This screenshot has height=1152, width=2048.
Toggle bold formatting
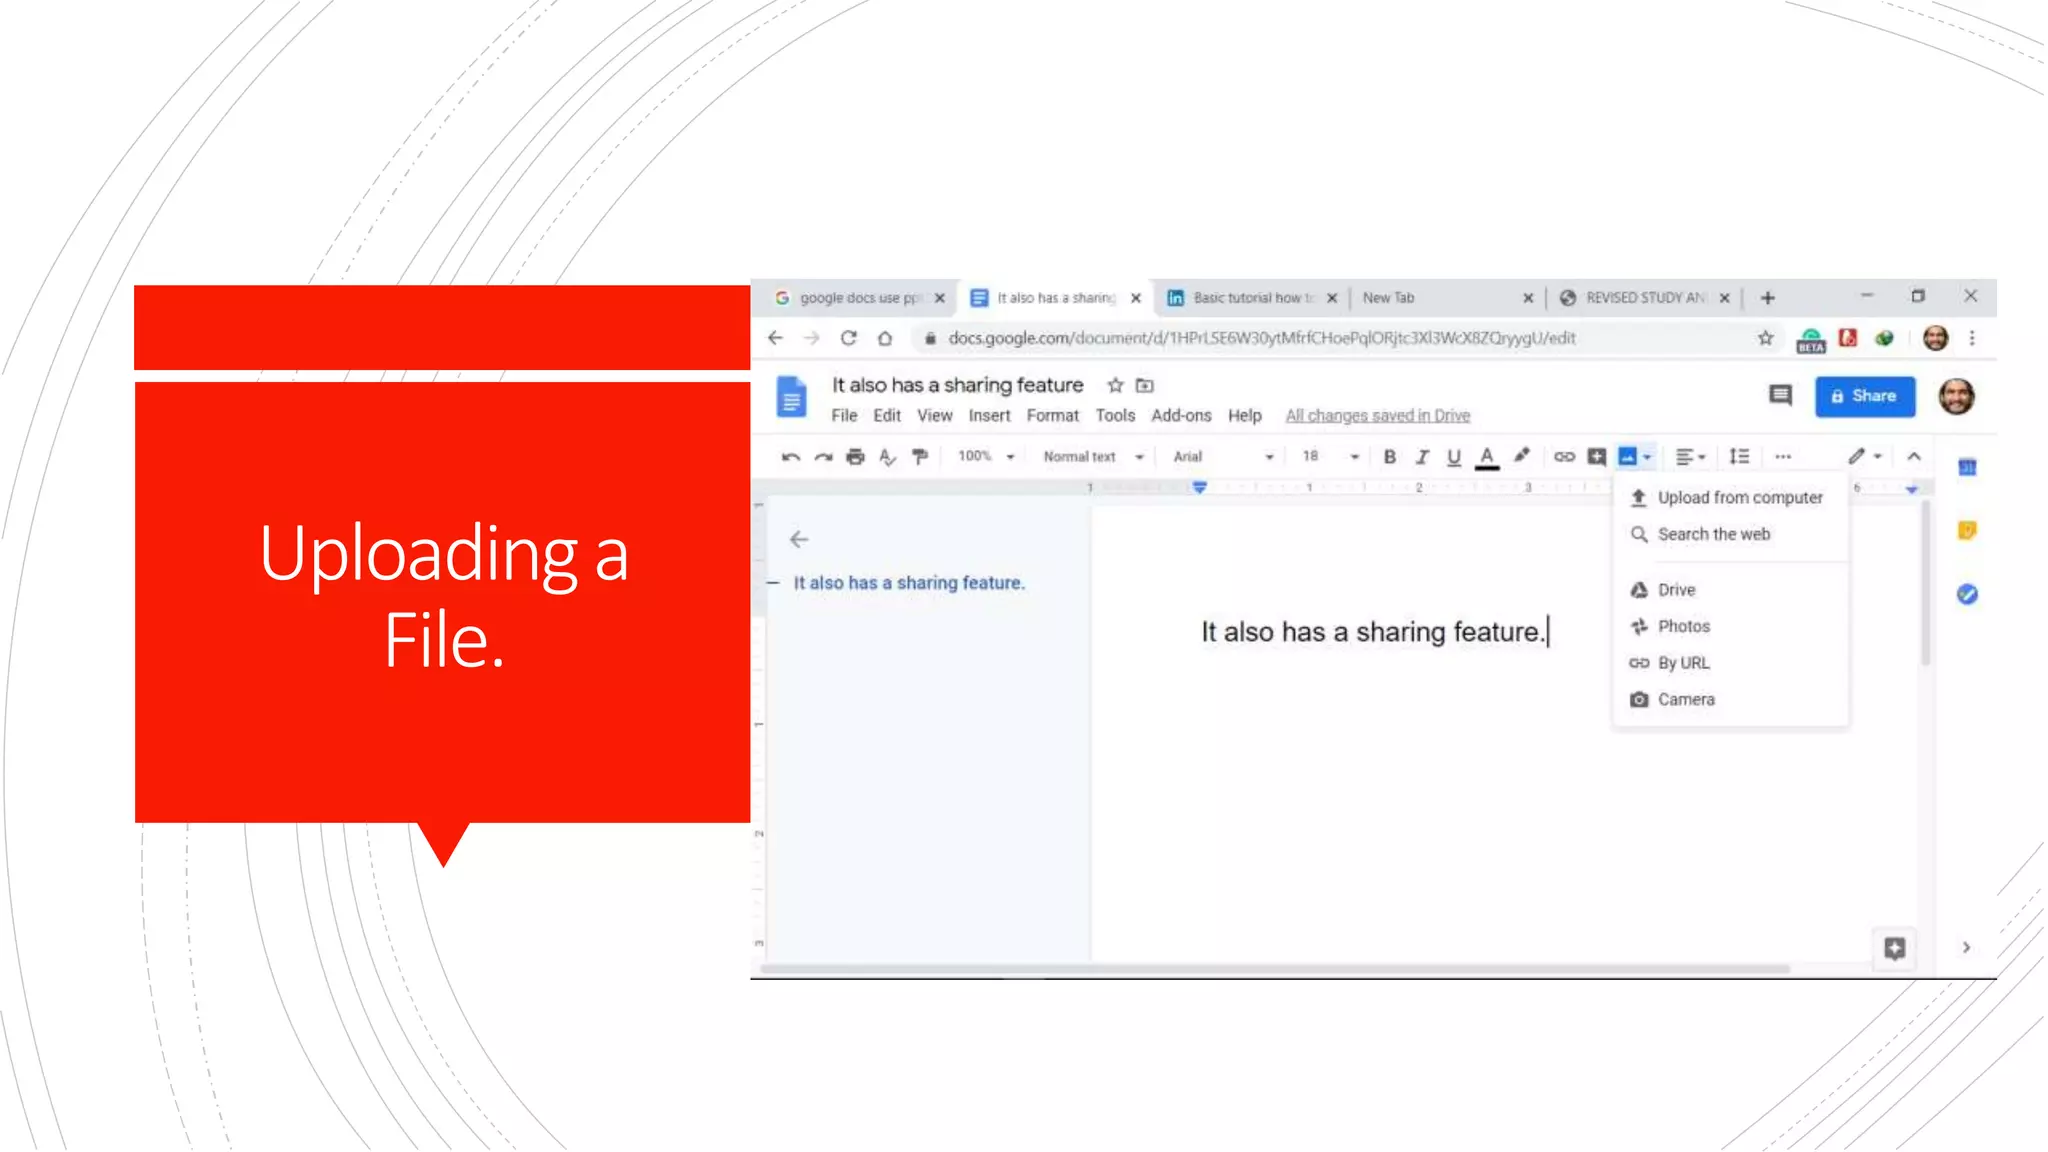coord(1390,457)
